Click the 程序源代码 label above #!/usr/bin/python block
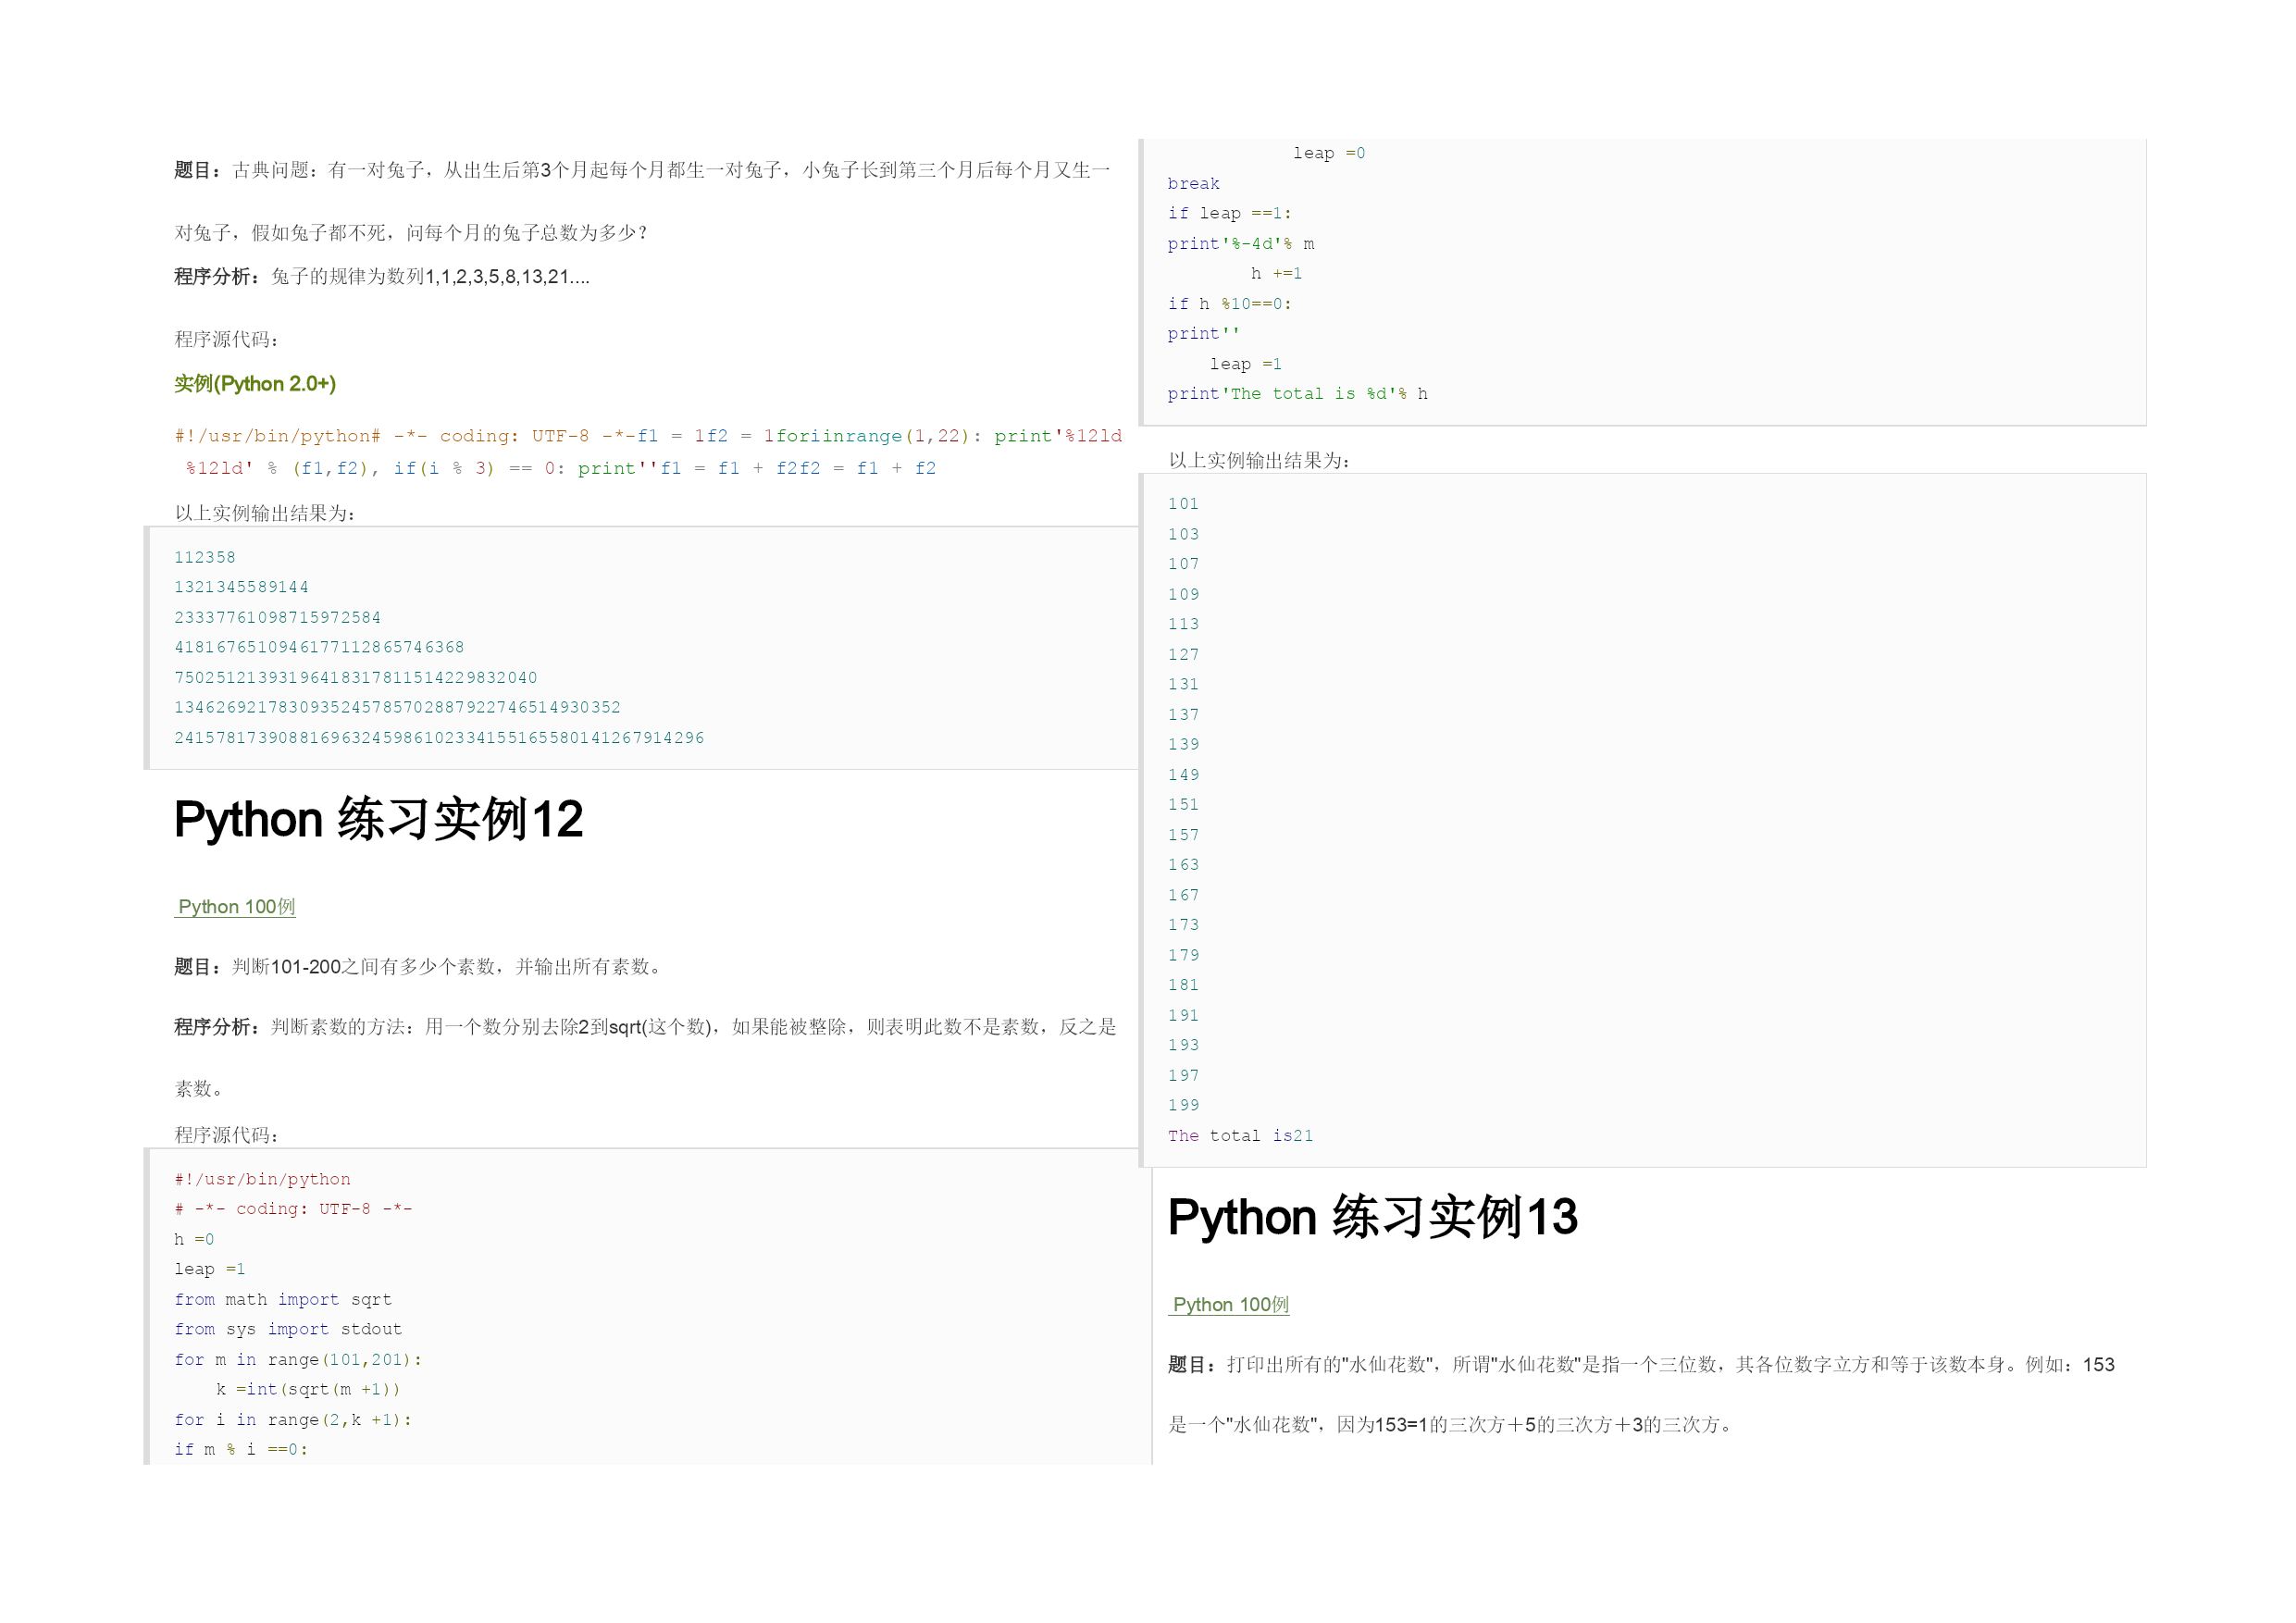 [226, 1136]
